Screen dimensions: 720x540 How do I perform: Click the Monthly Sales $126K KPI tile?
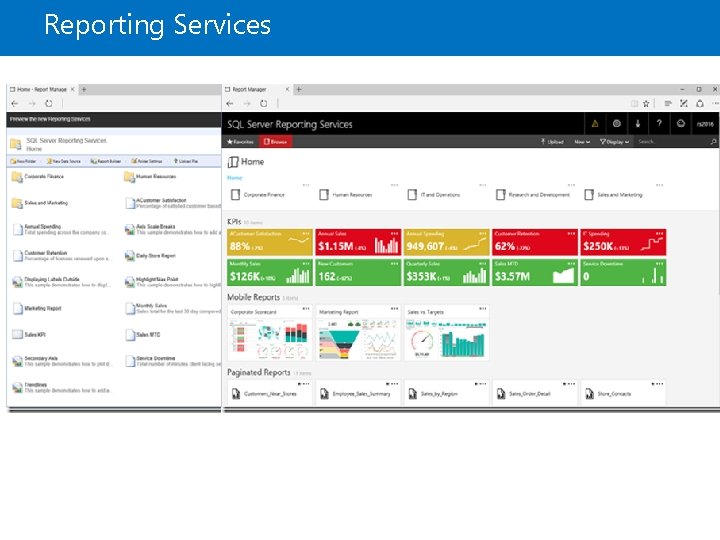tap(270, 272)
